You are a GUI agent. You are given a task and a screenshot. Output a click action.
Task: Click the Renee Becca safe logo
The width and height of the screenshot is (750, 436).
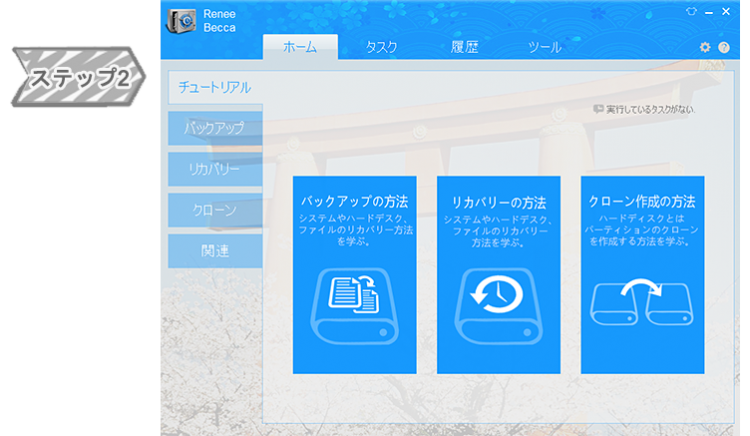pos(181,21)
